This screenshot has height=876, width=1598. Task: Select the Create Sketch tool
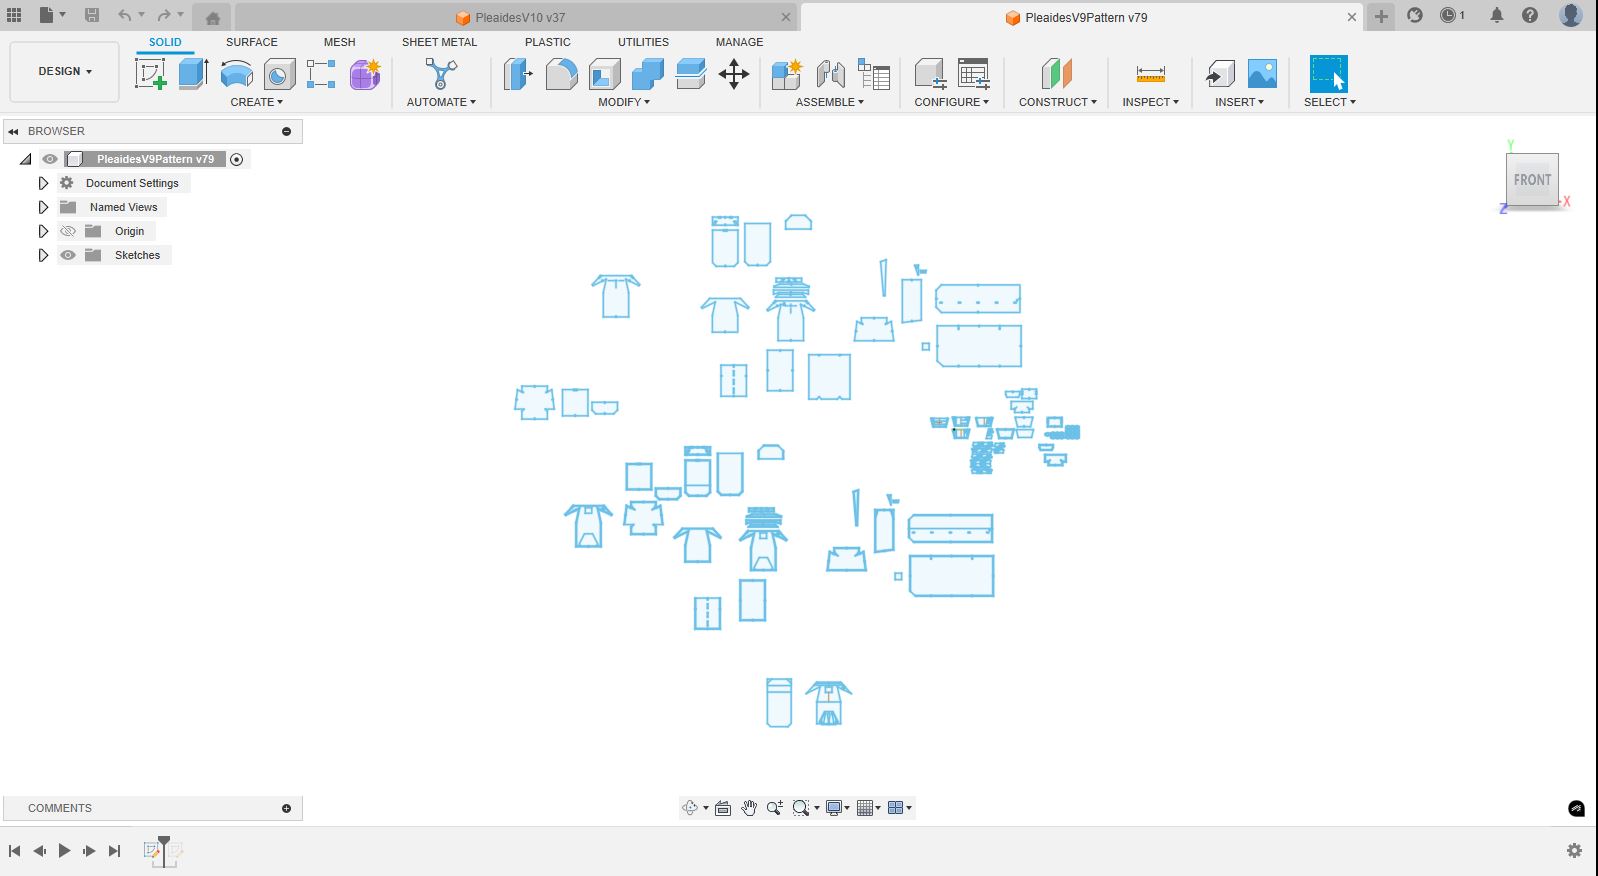click(x=151, y=74)
